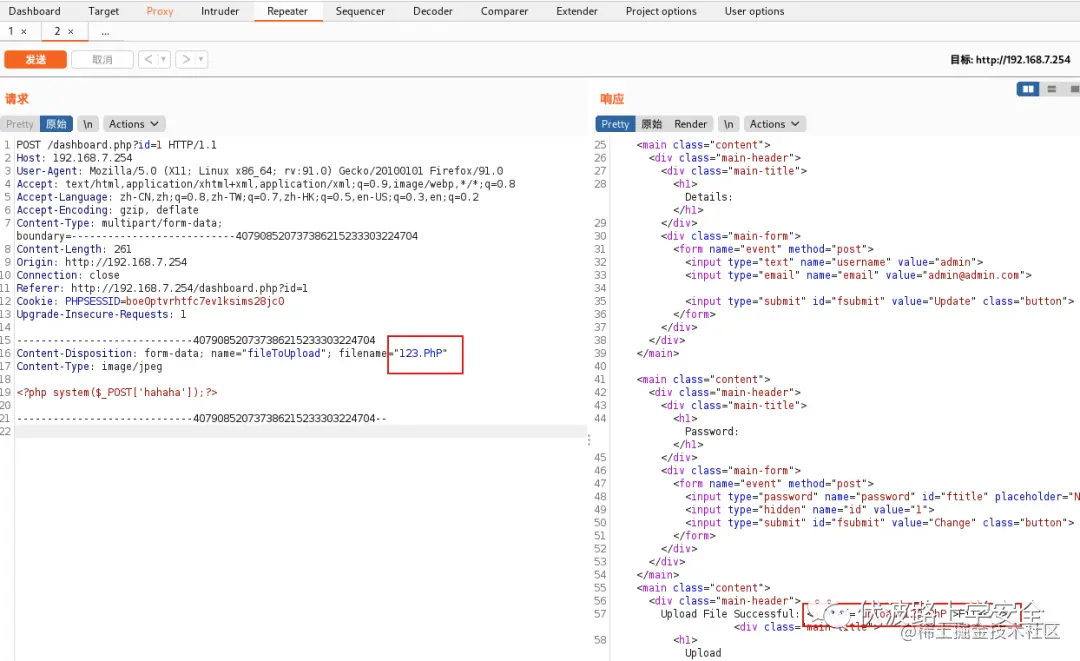Open the response Actions dropdown
1080x661 pixels.
click(775, 124)
